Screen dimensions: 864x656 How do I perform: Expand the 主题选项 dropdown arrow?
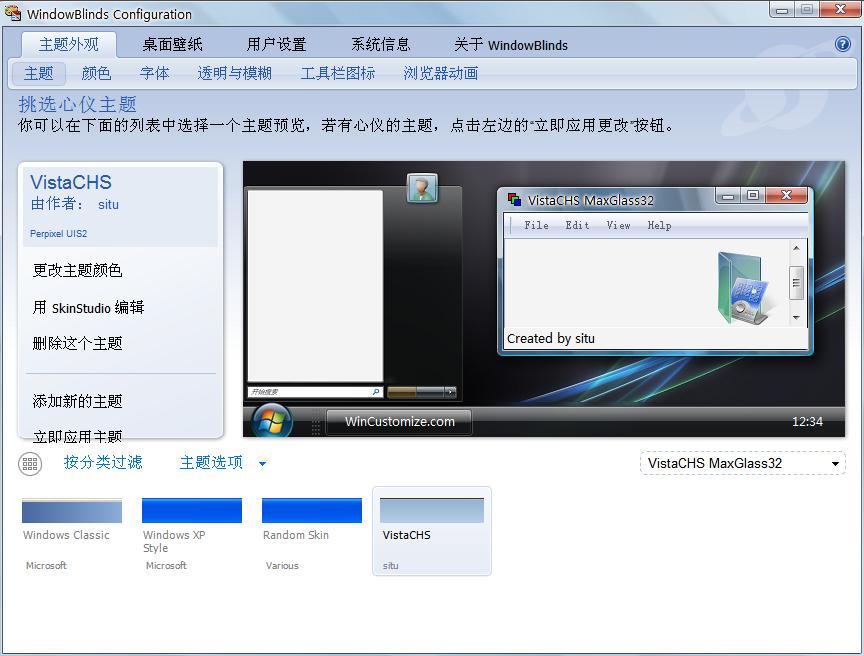(x=263, y=464)
